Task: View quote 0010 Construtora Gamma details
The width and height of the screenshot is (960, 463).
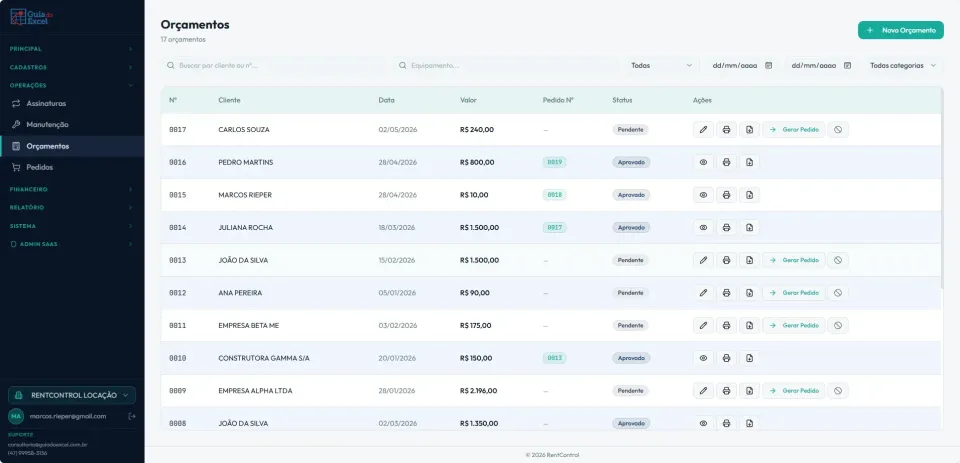Action: point(703,358)
